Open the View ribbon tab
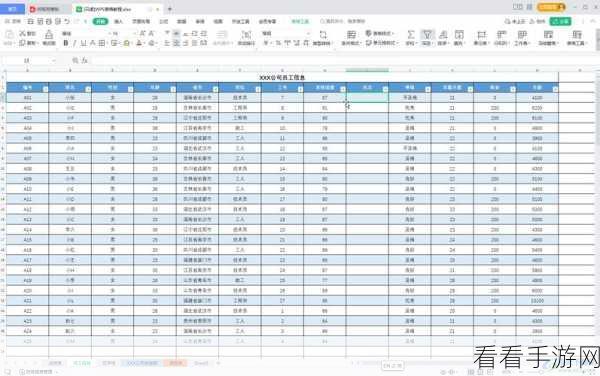This screenshot has height=376, width=600. pos(218,21)
